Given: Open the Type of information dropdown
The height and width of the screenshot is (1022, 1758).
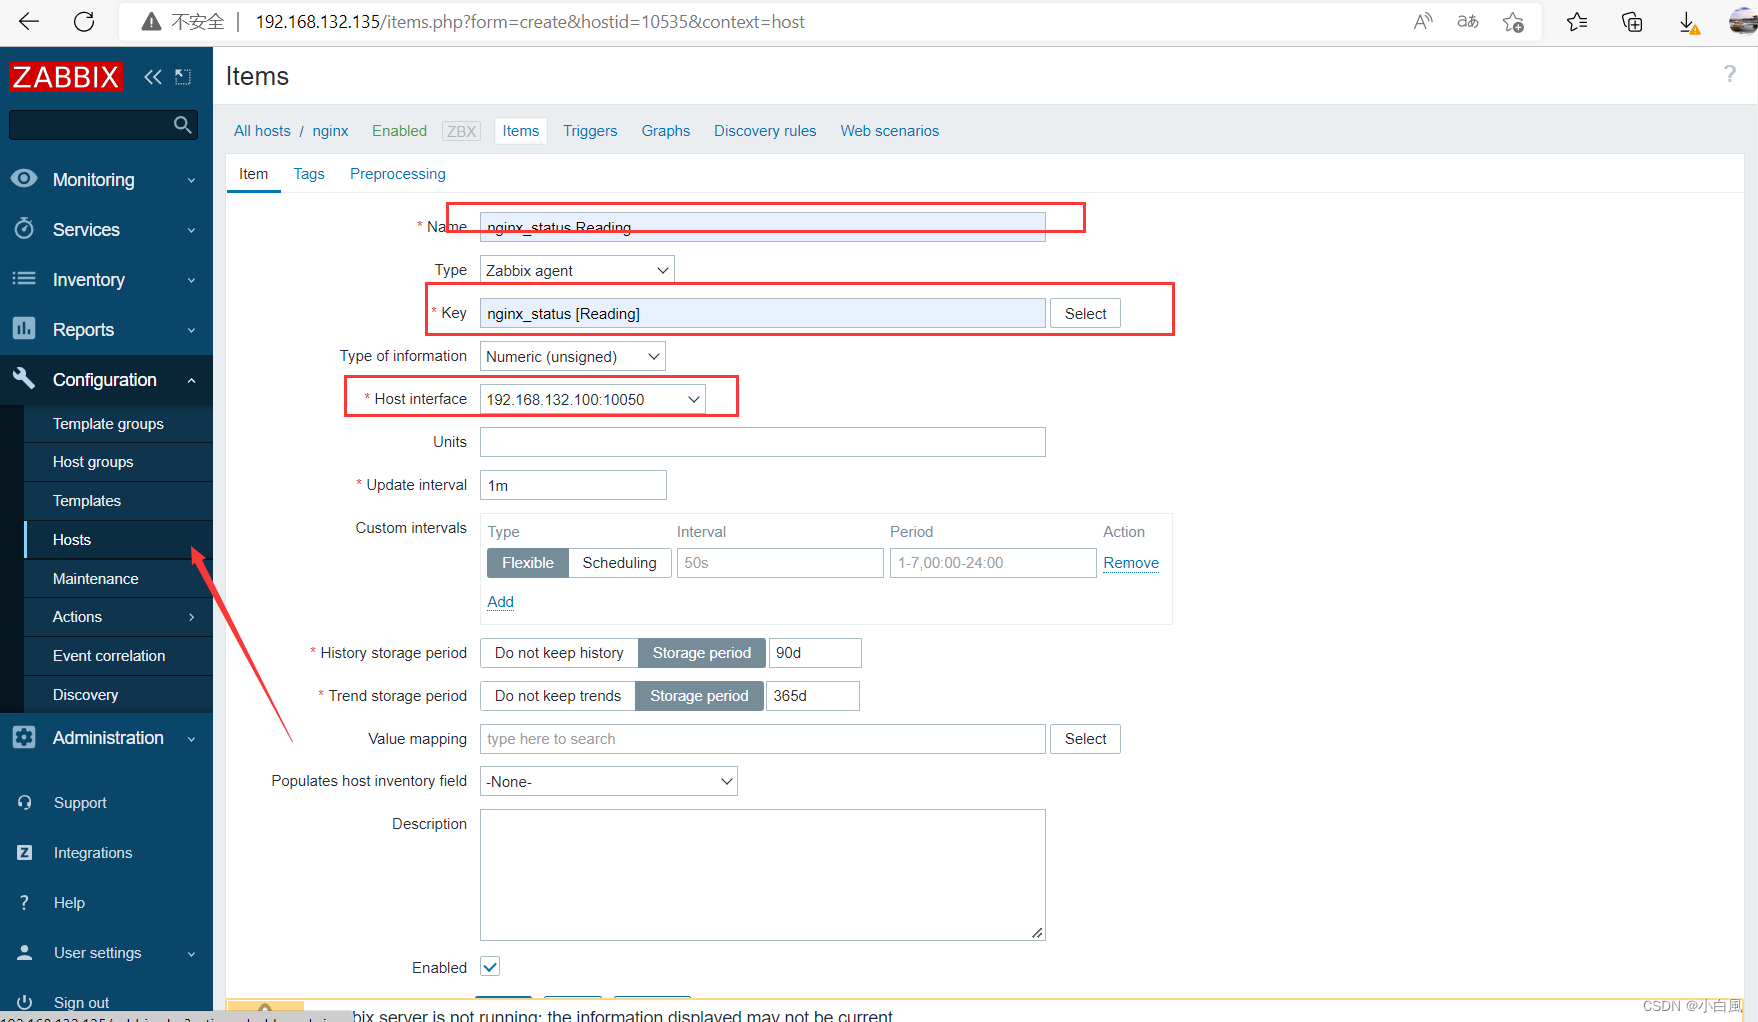Looking at the screenshot, I should point(572,356).
